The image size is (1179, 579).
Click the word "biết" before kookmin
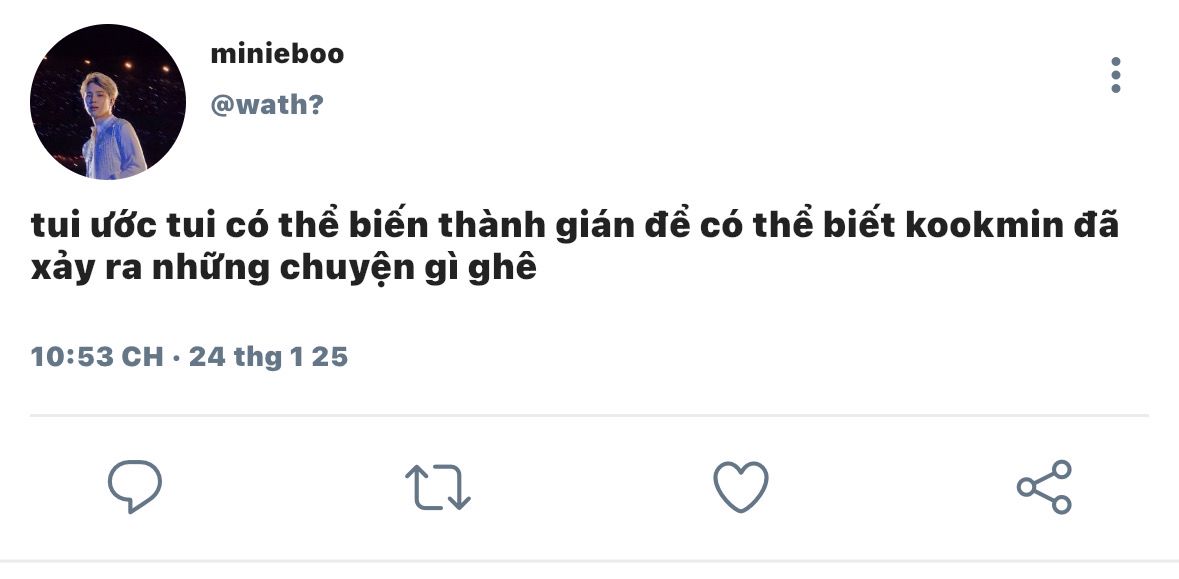click(859, 226)
